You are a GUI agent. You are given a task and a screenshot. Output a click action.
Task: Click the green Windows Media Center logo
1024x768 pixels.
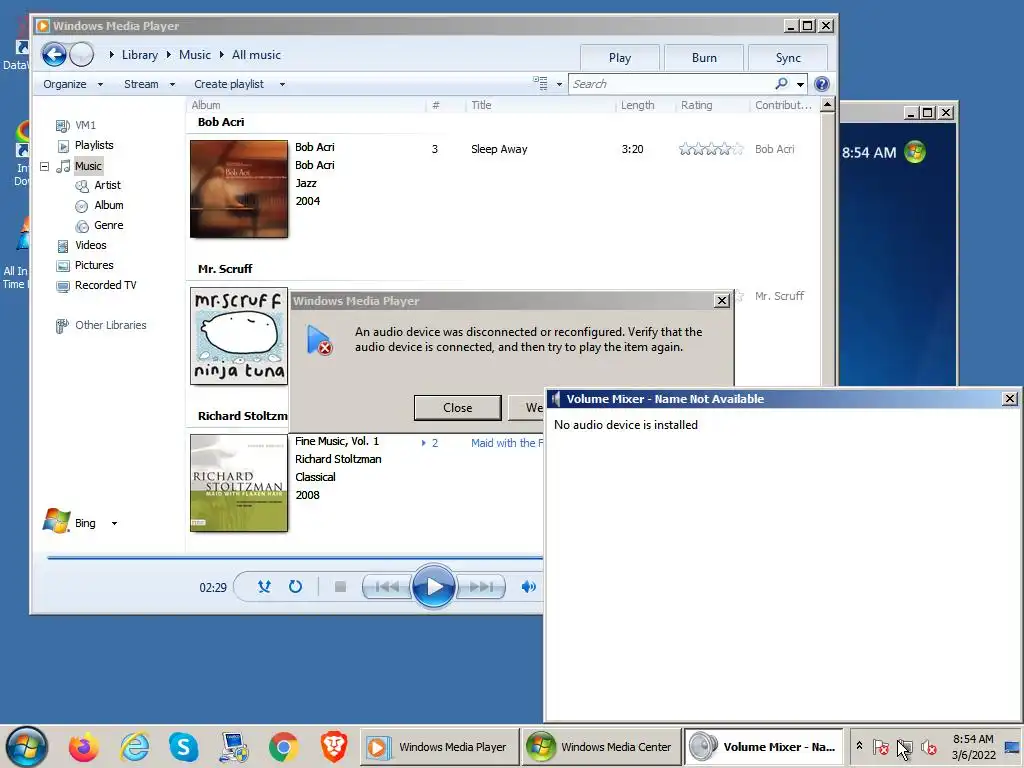915,152
